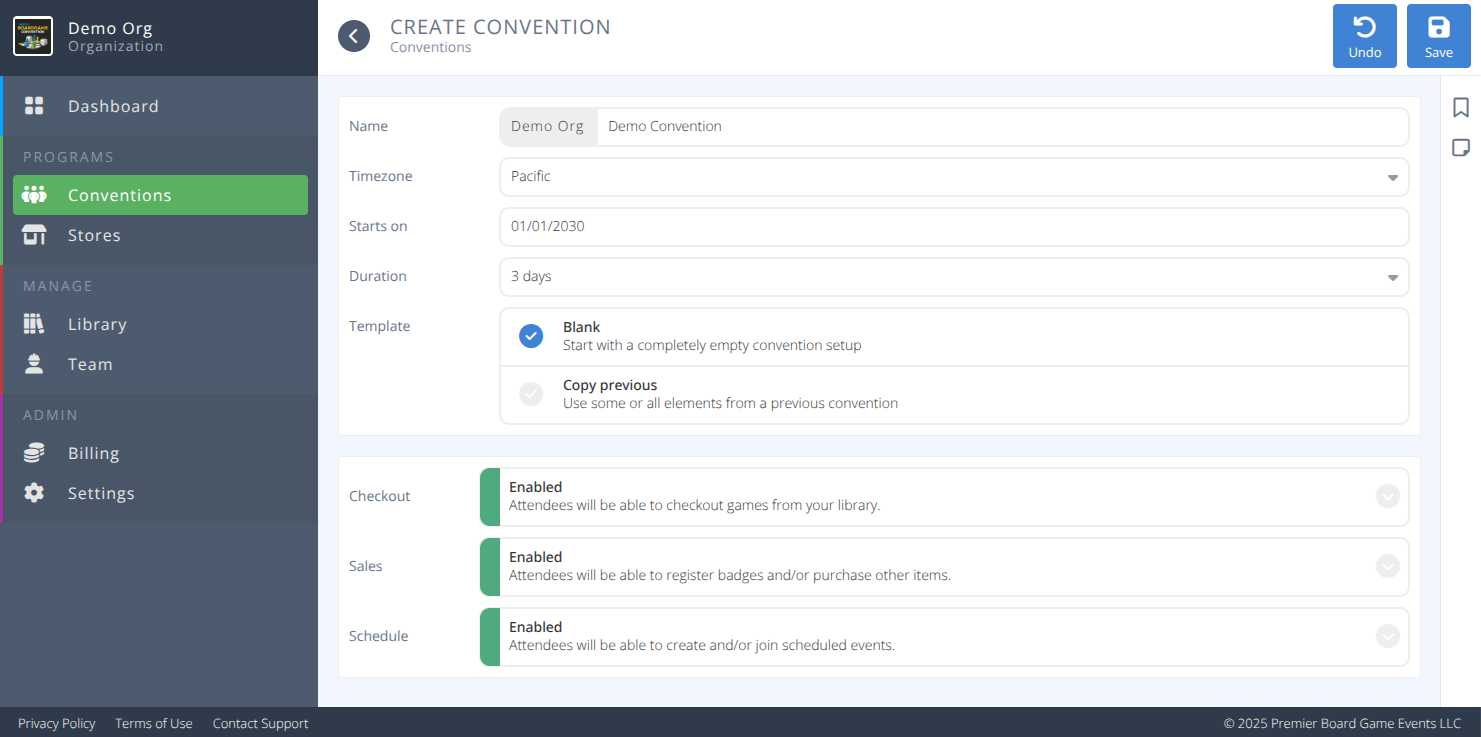Click the Demo Org logo thumbnail

tap(32, 37)
